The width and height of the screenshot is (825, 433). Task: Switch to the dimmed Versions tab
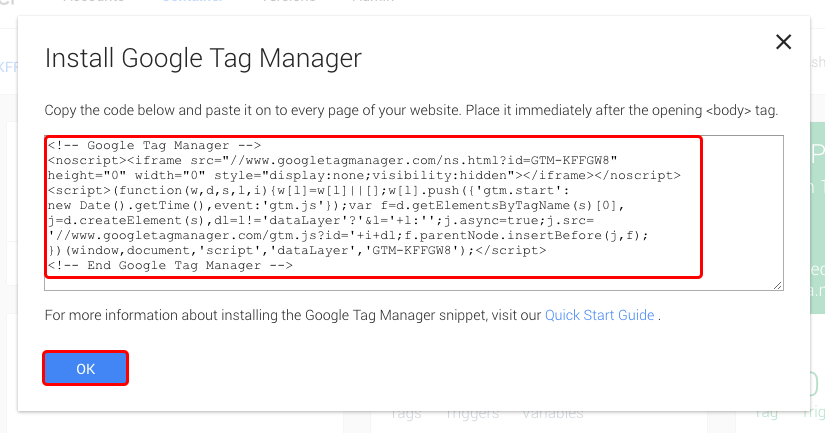(x=289, y=2)
